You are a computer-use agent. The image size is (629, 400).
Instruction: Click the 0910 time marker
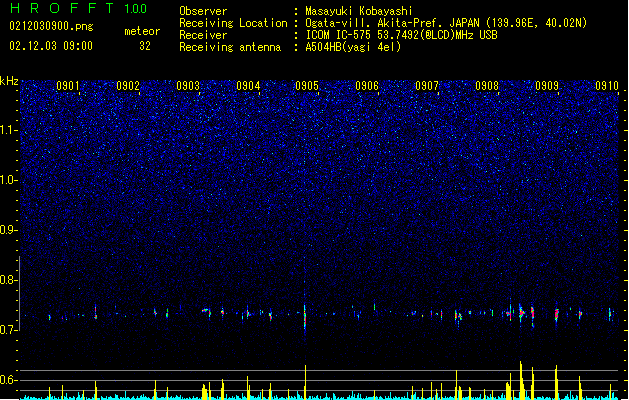pos(607,85)
